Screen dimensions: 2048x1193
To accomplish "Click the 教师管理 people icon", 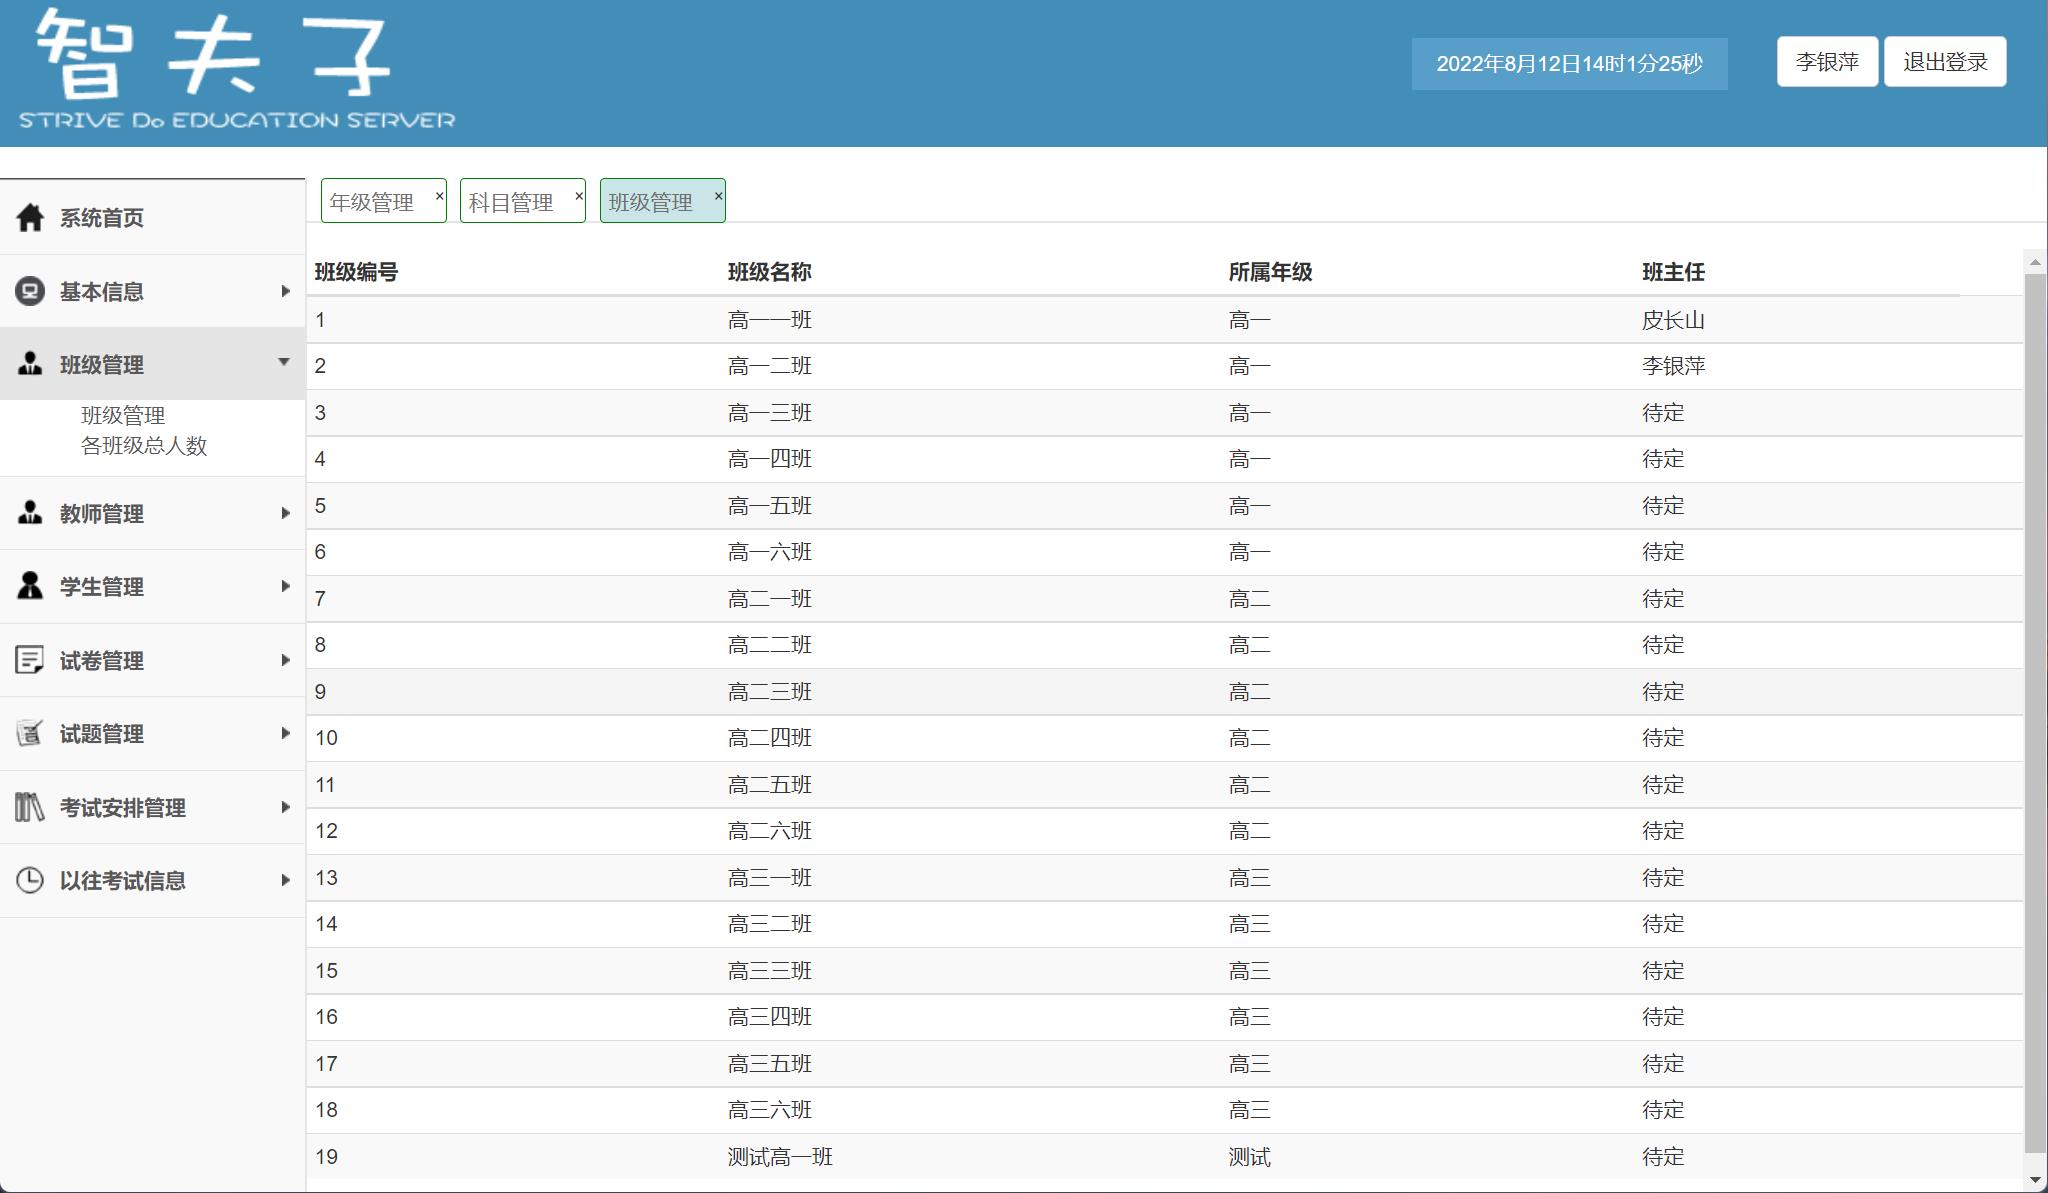I will [x=30, y=513].
